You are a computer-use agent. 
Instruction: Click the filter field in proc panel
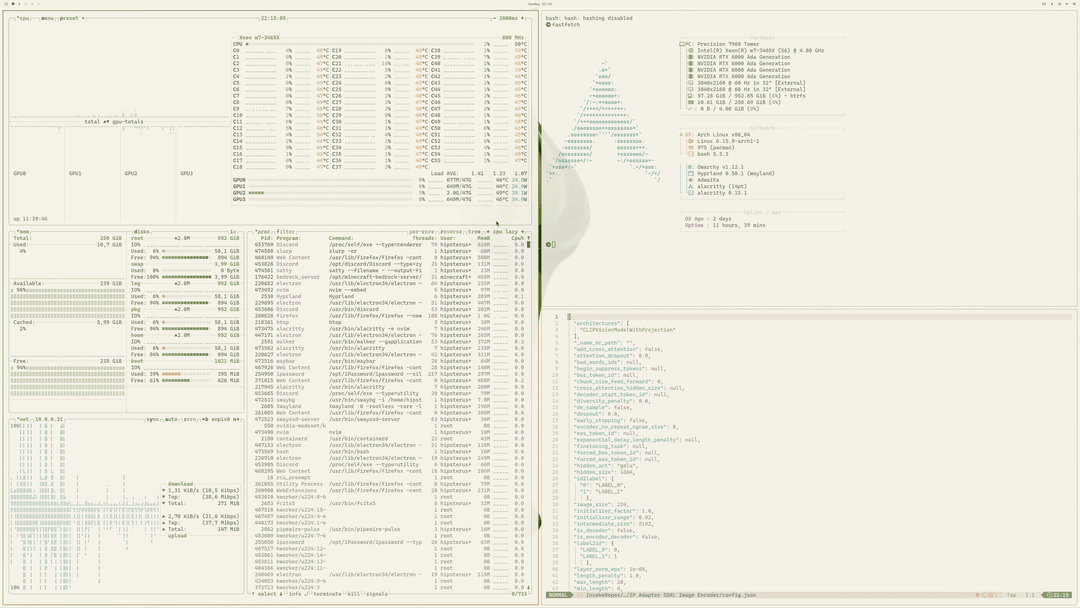tap(285, 232)
